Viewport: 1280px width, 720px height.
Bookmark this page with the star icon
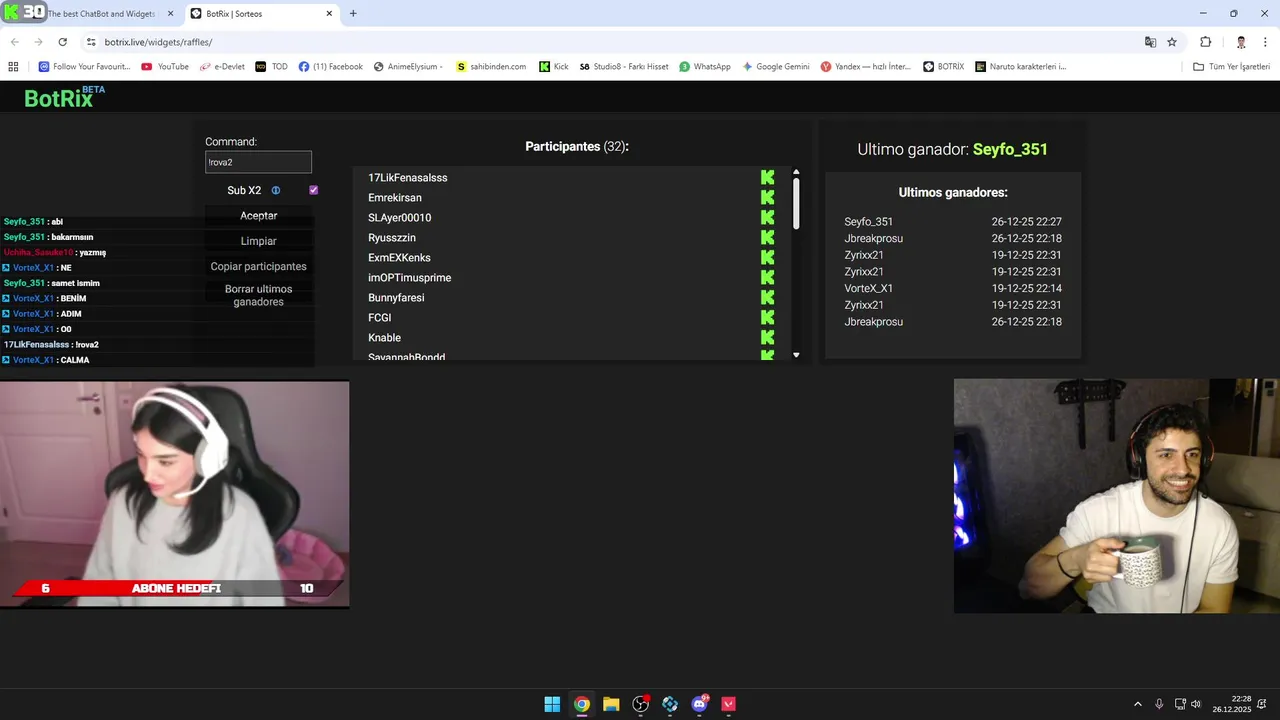click(1172, 42)
